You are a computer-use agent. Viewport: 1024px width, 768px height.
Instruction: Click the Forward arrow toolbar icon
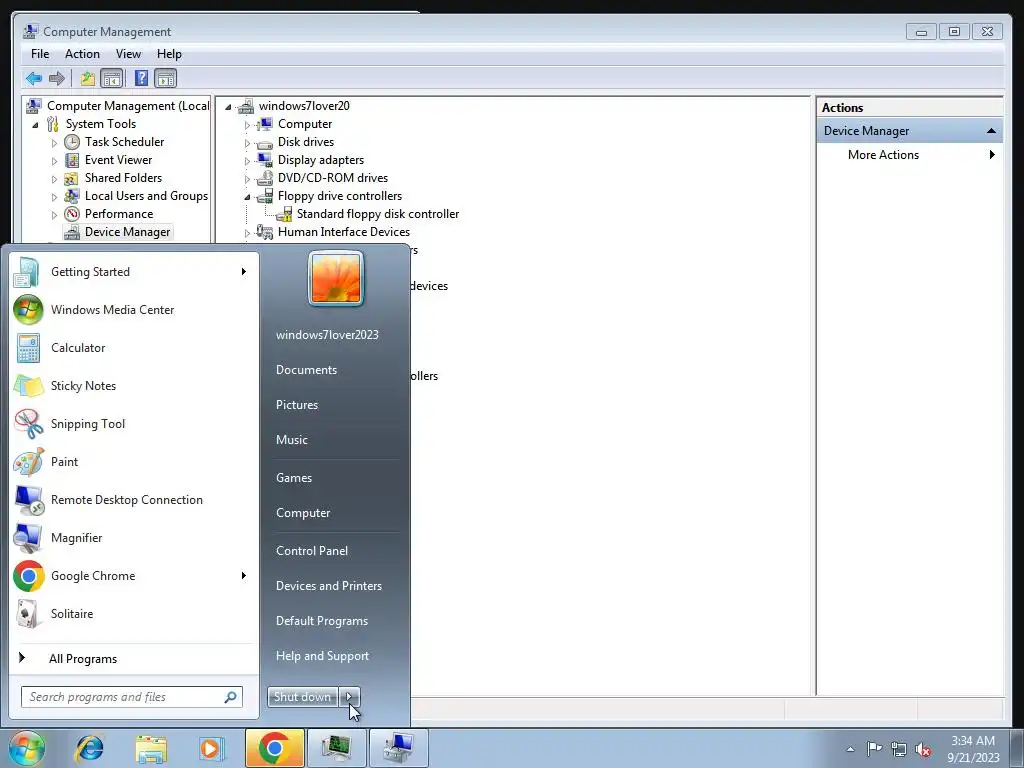57,79
